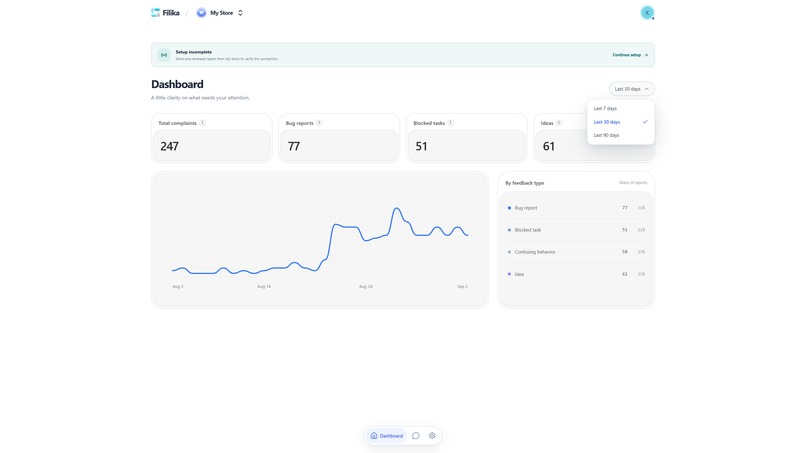Click the My Store avatar icon
Screen dimensions: 806x453
[x=201, y=13]
